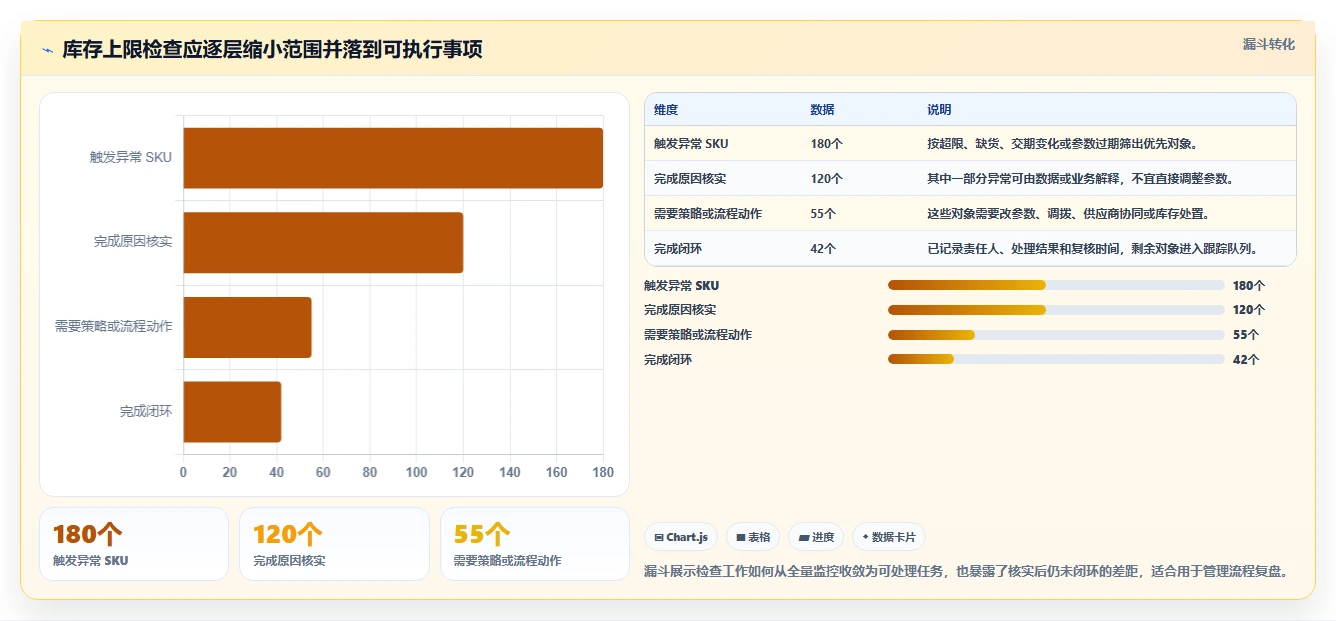The width and height of the screenshot is (1336, 621).
Task: Click the 说明 column header
Action: [939, 110]
